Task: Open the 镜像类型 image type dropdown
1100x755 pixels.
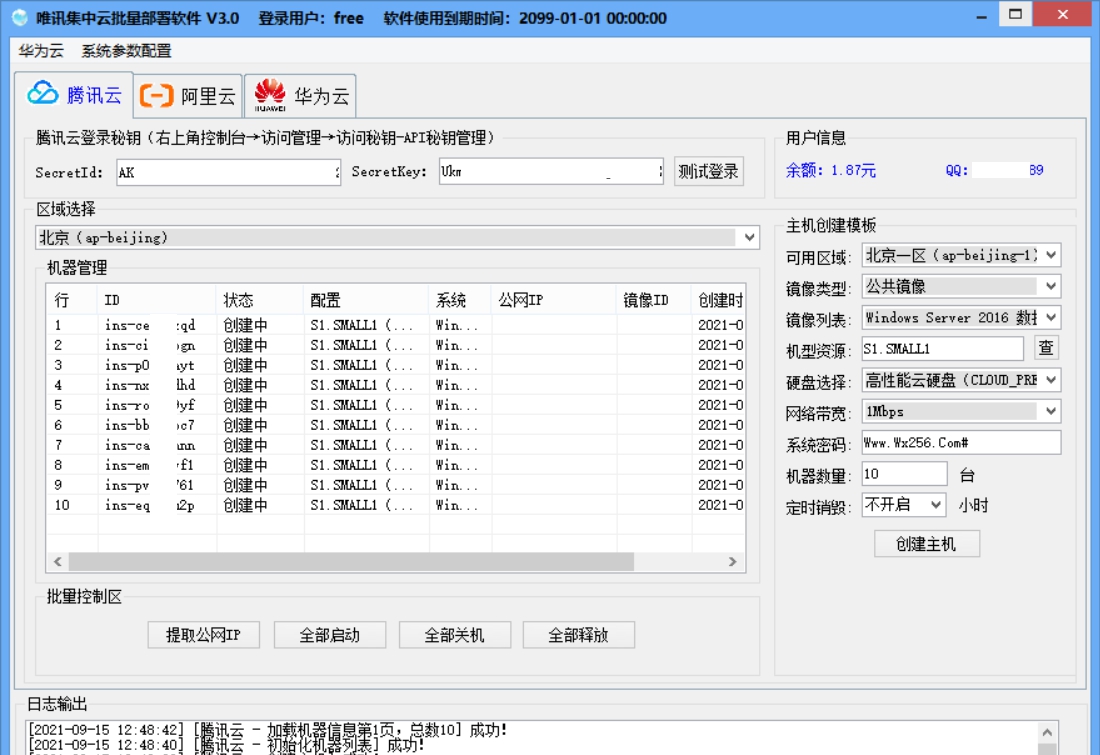Action: click(1049, 286)
